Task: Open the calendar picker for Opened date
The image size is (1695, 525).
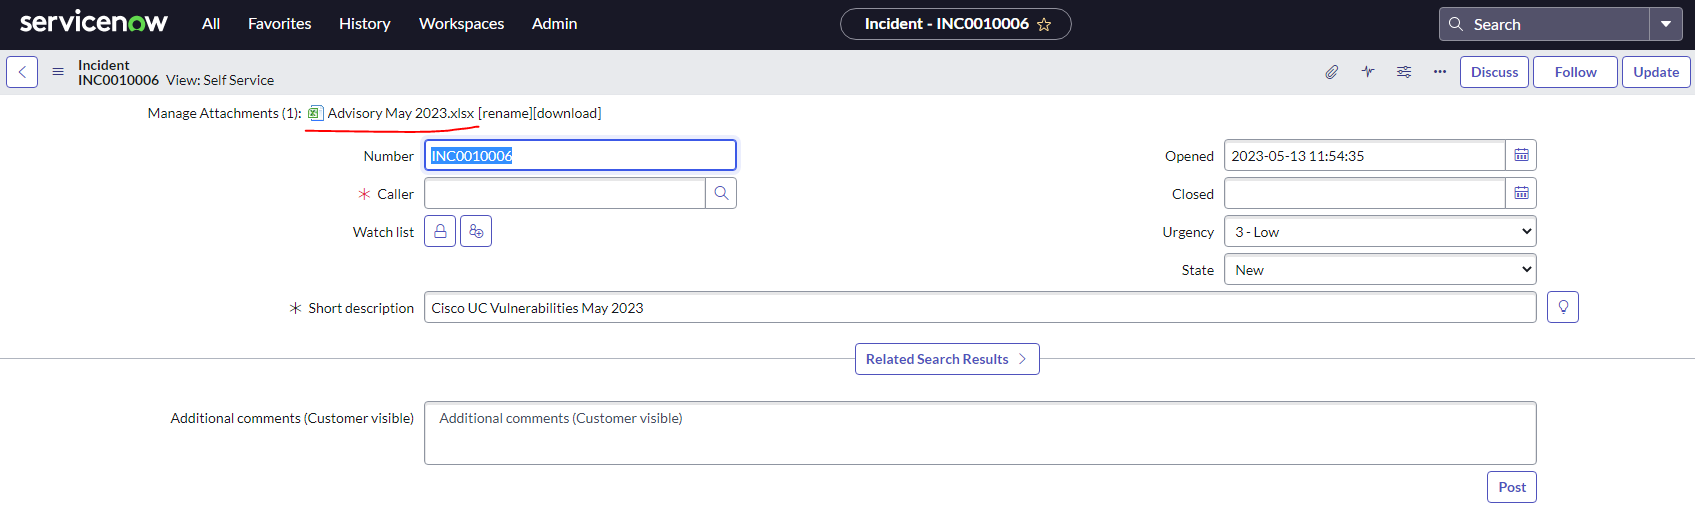Action: pos(1521,155)
